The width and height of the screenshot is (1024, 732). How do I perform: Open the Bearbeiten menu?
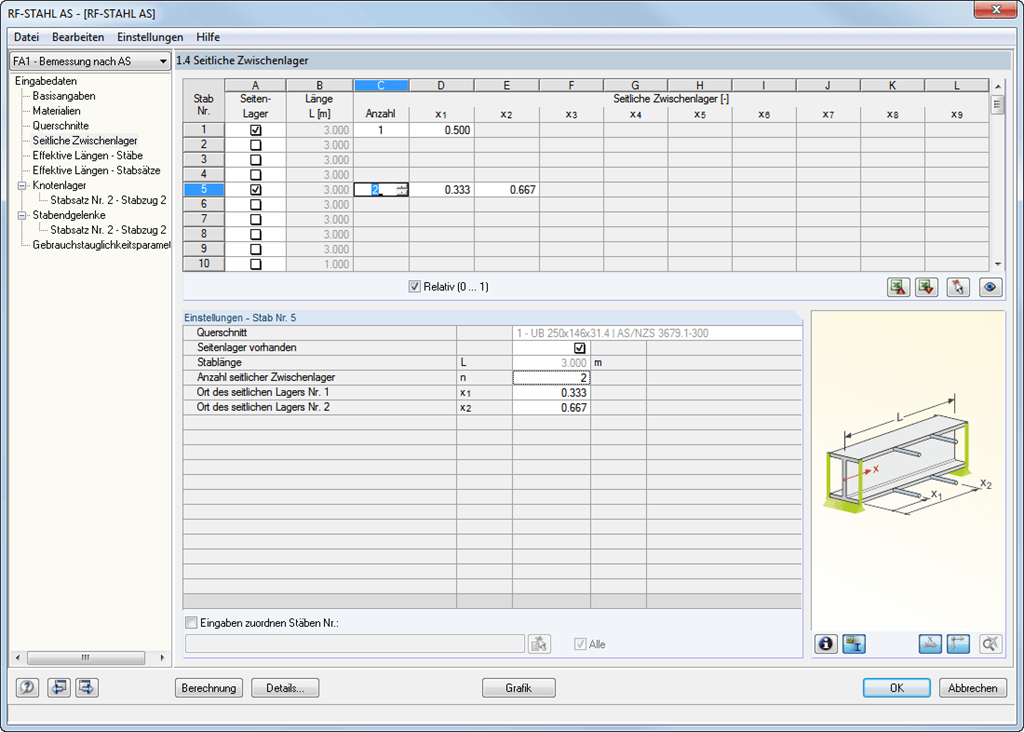click(x=78, y=37)
